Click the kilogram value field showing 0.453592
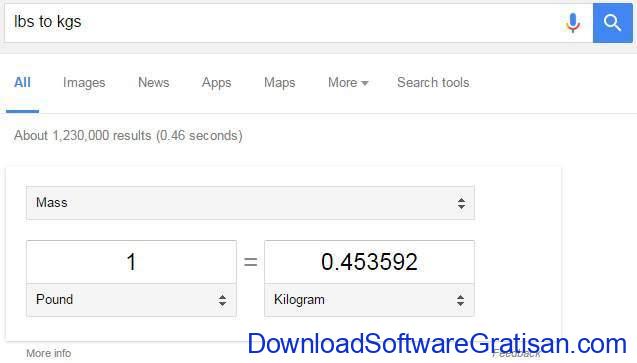 tap(369, 262)
